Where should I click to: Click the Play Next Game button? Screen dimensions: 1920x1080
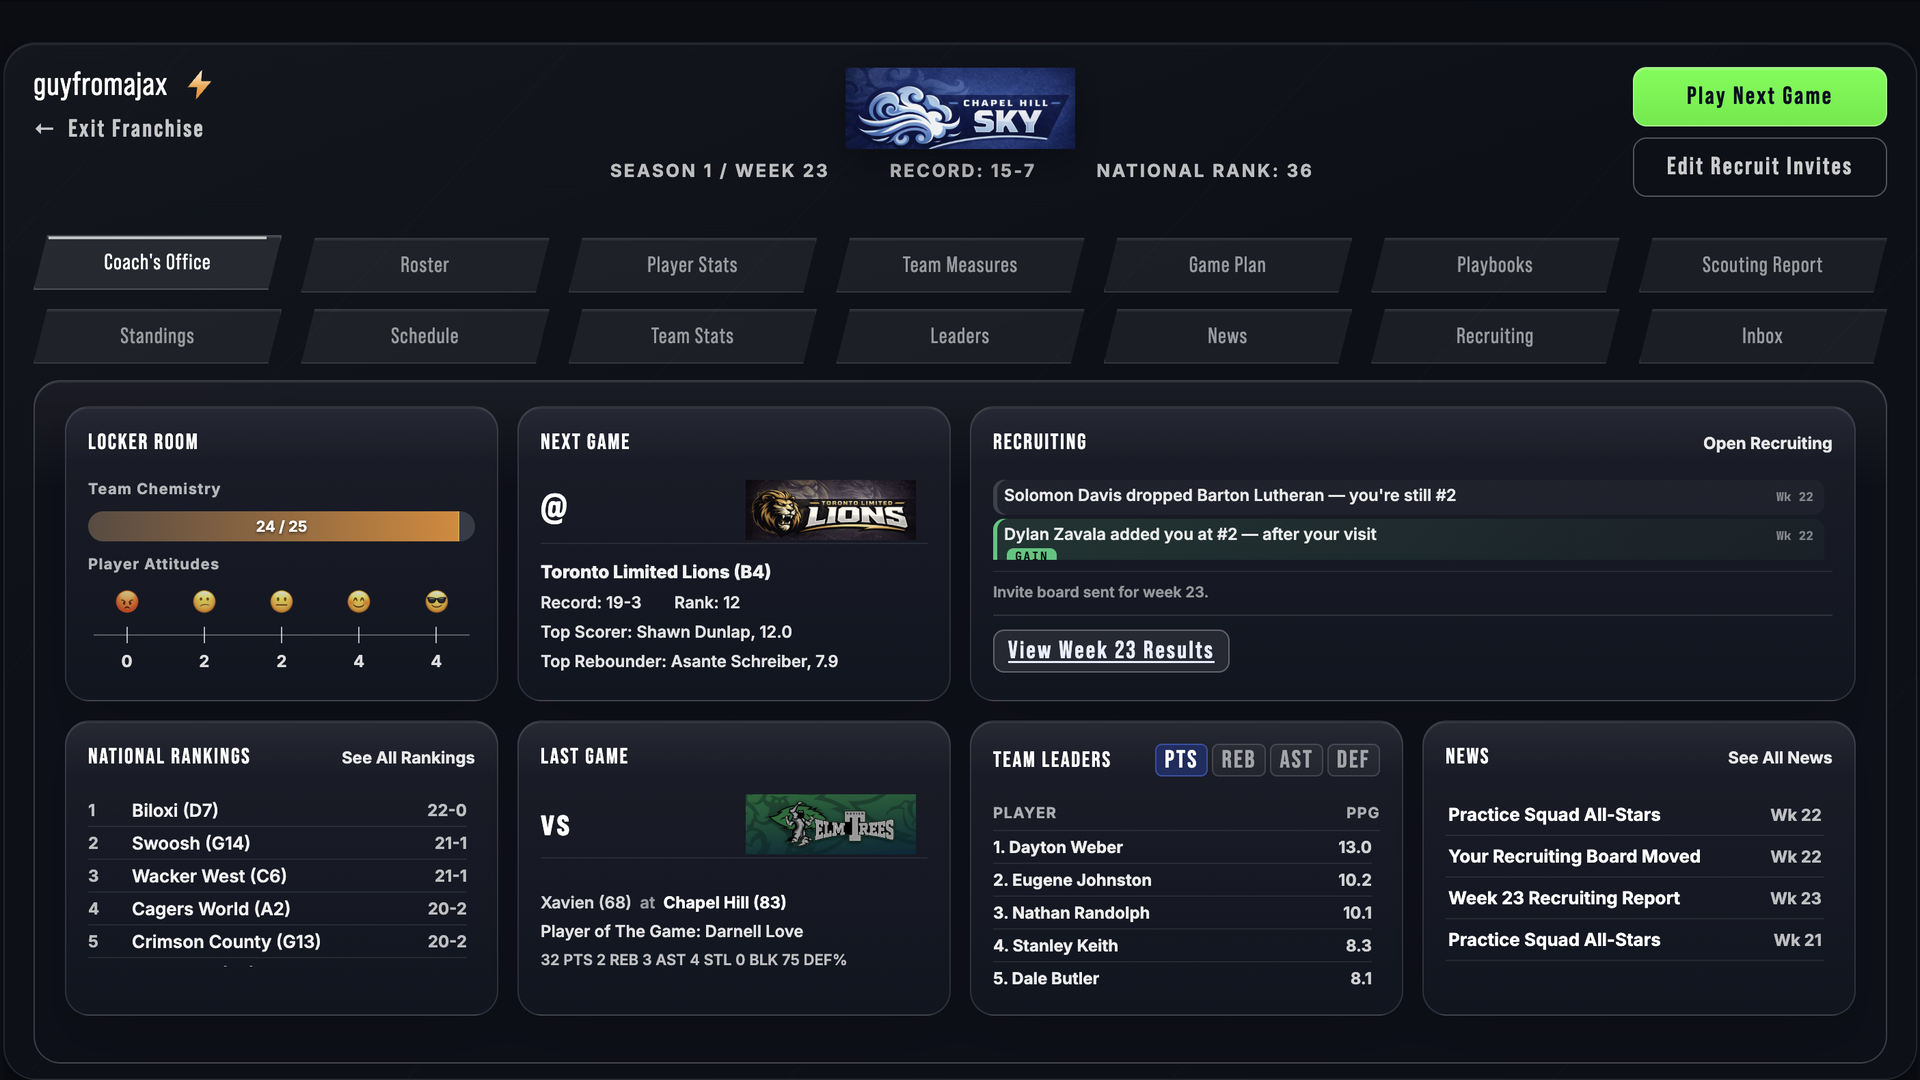1760,96
